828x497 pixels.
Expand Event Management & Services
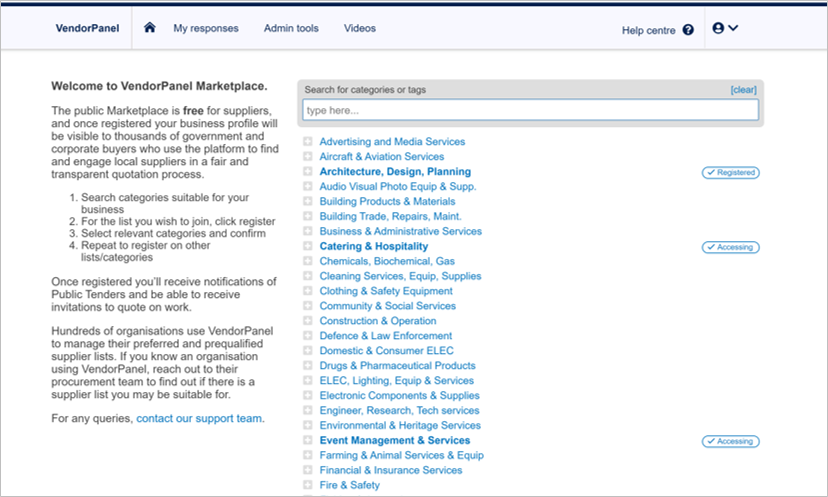(x=308, y=440)
